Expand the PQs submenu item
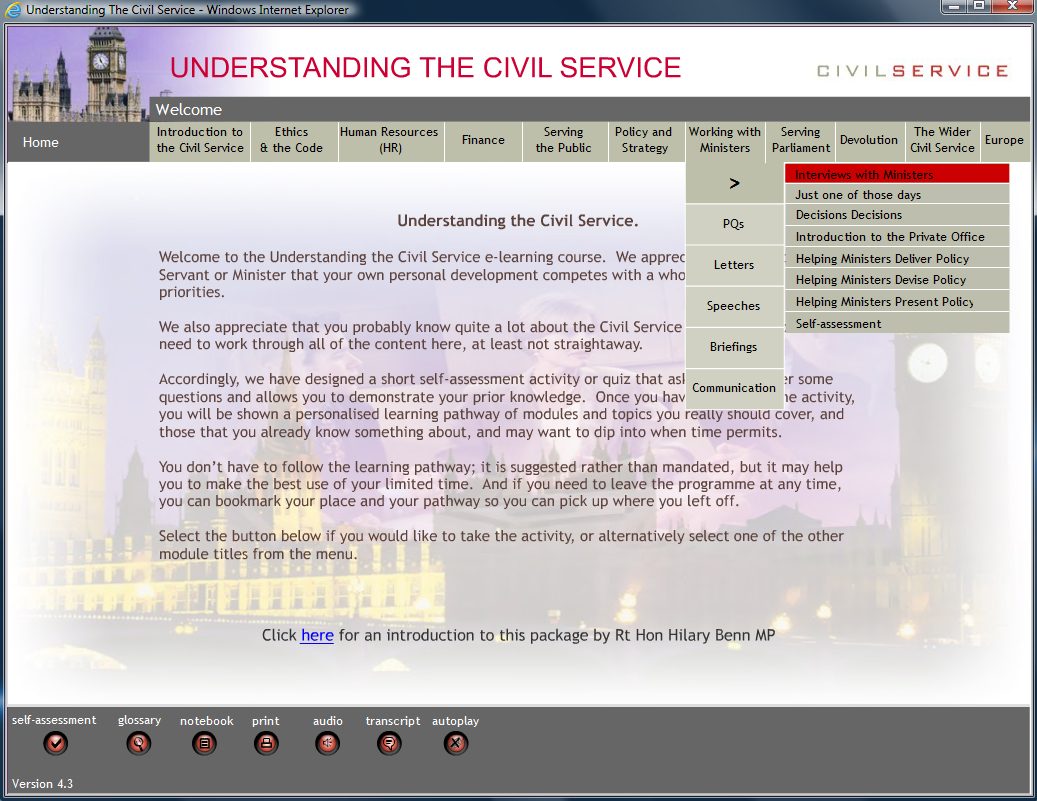 pos(734,224)
